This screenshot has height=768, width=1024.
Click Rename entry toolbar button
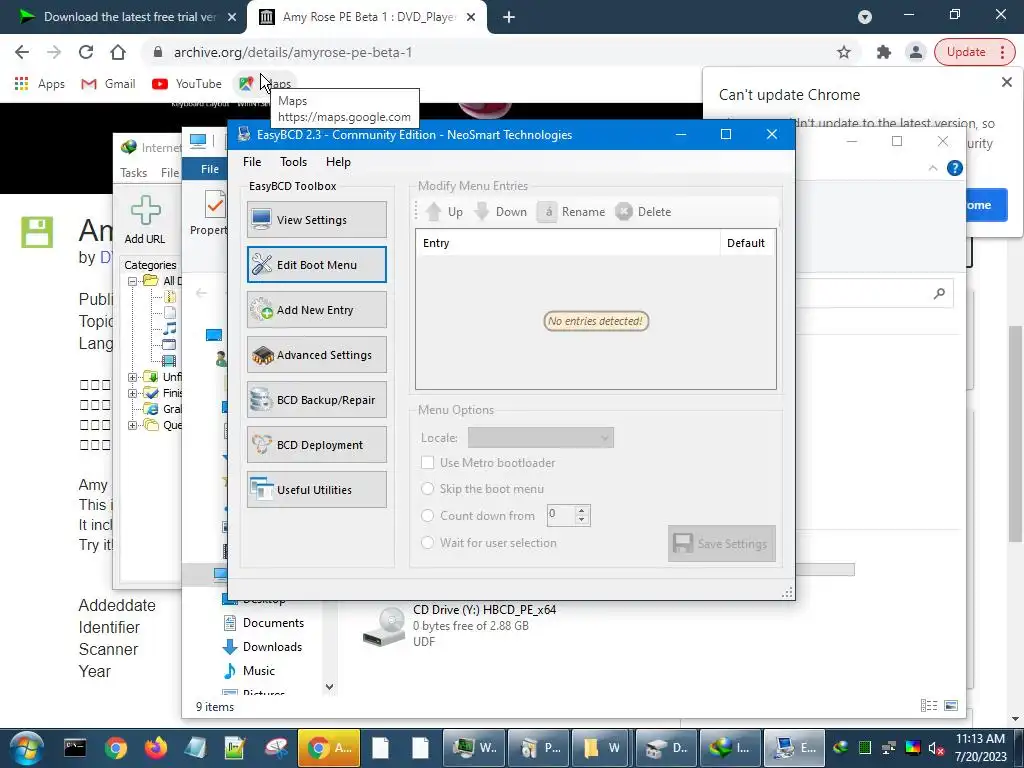click(571, 212)
